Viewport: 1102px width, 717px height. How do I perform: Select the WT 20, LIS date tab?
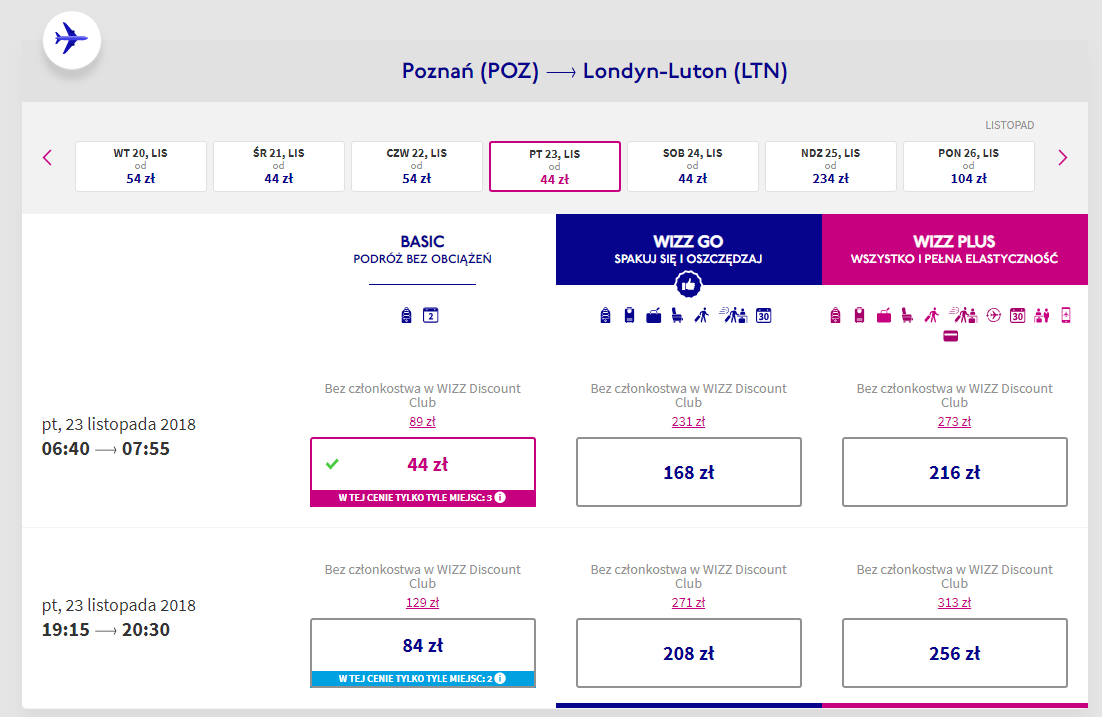point(141,166)
